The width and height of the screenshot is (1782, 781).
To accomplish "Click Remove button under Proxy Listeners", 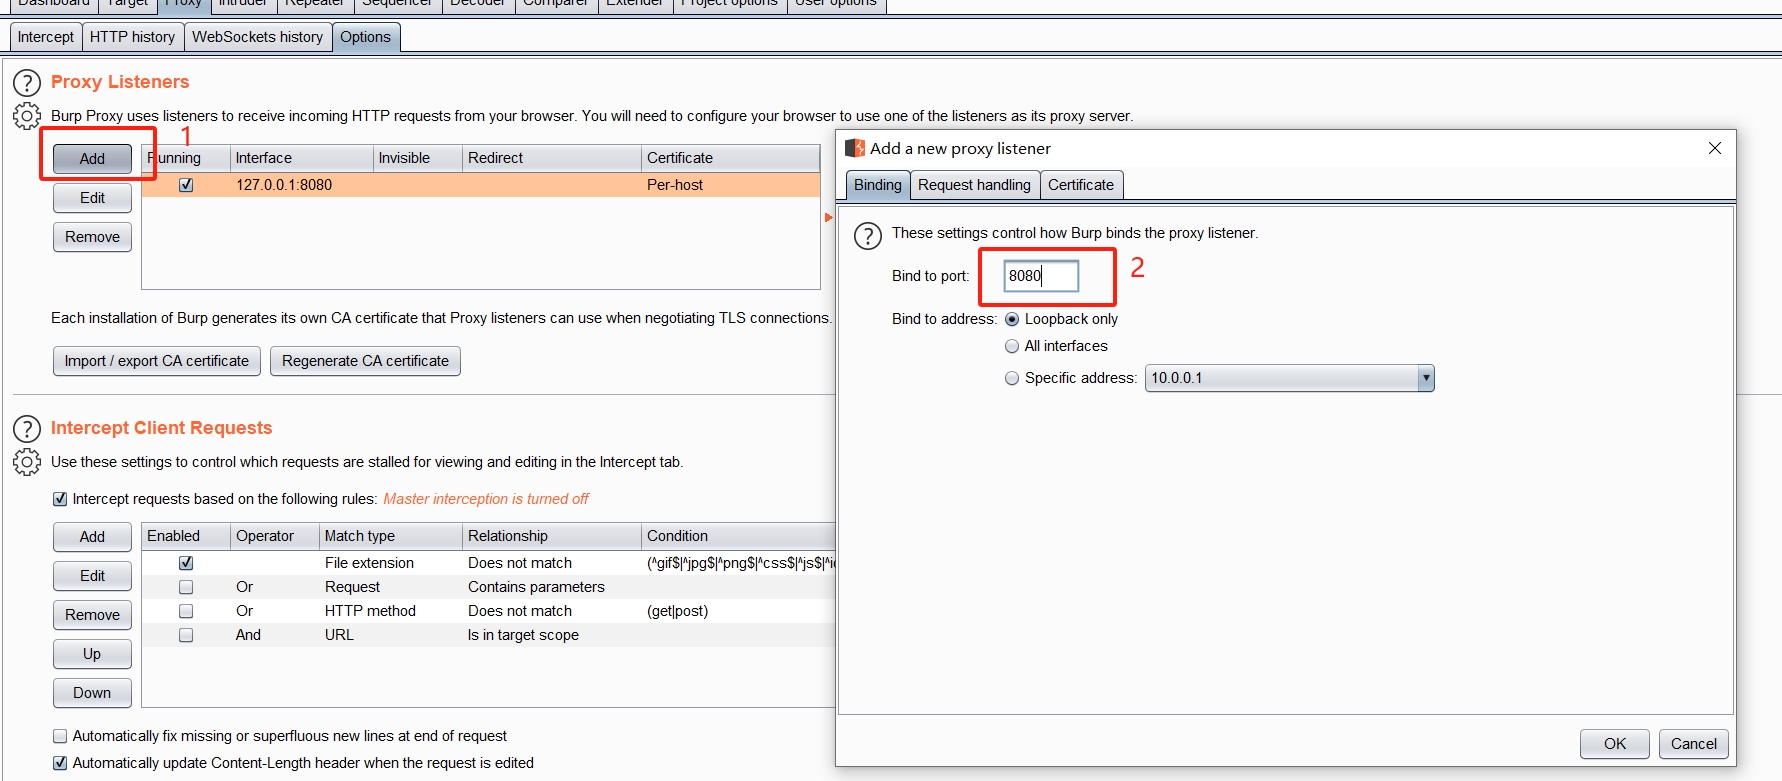I will click(92, 237).
